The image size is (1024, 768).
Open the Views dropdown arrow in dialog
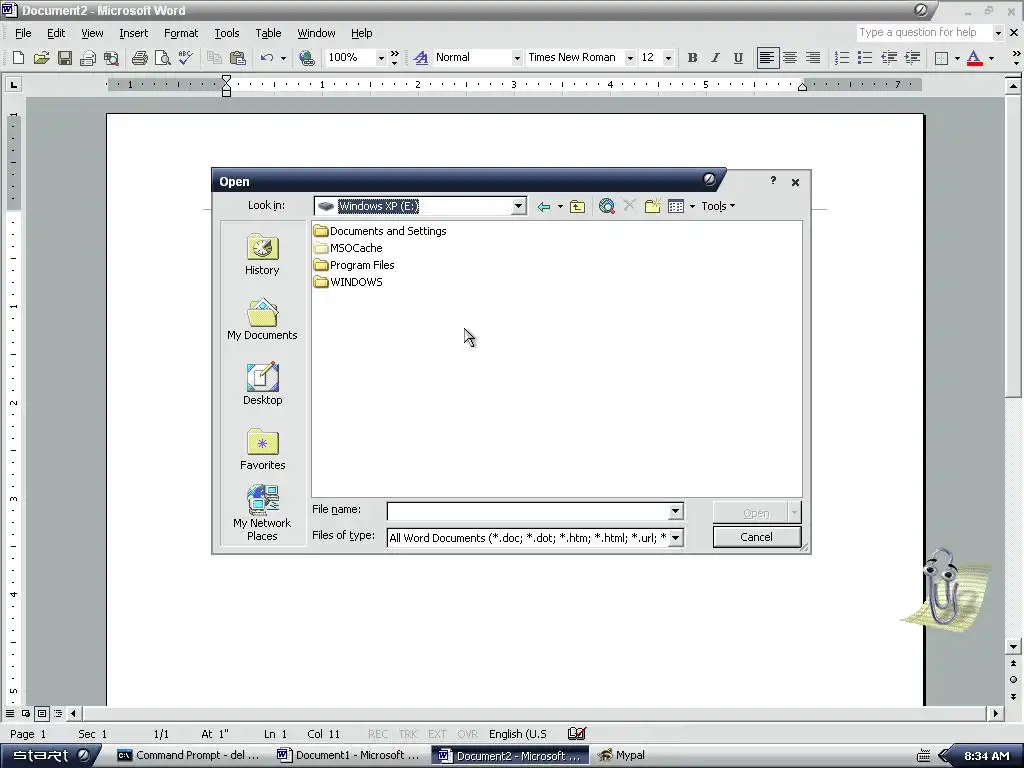(x=692, y=206)
